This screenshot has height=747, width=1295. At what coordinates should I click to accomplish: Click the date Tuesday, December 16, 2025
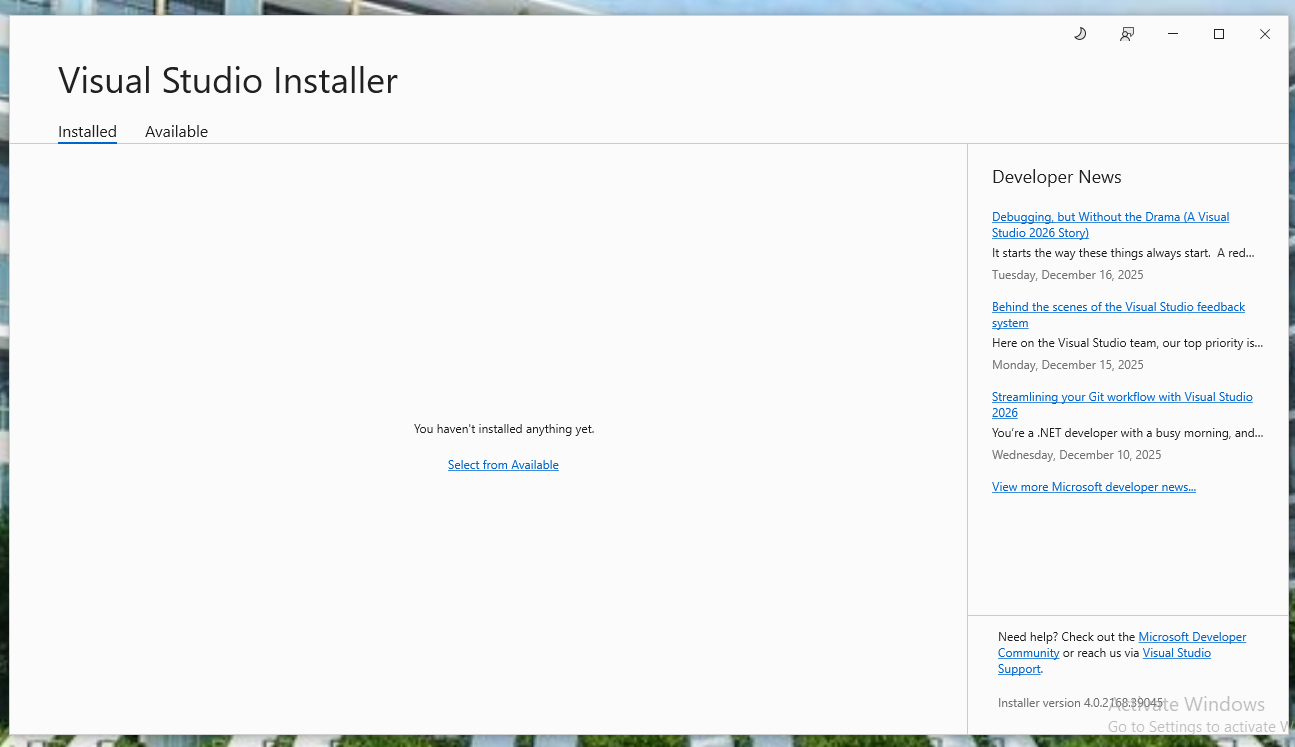1068,275
